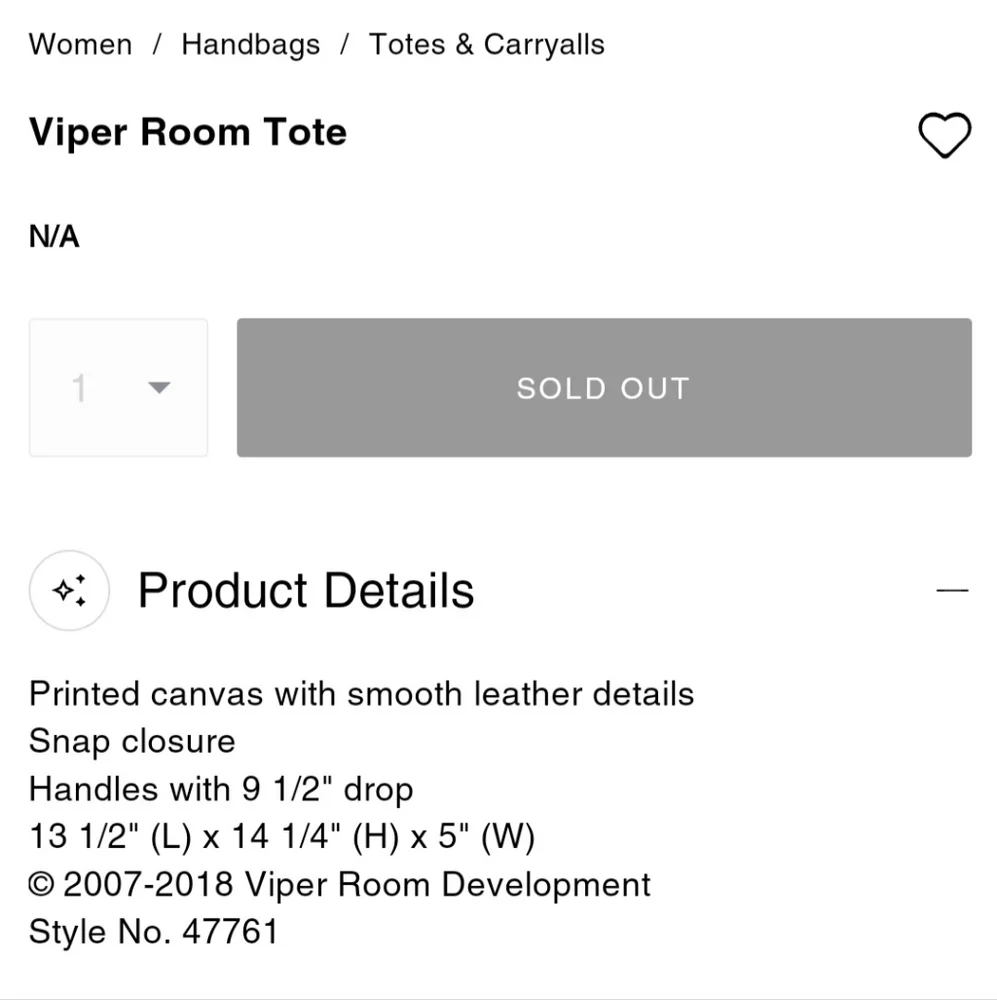The width and height of the screenshot is (997, 1000).
Task: Click the Snap closure detail line
Action: tap(132, 741)
